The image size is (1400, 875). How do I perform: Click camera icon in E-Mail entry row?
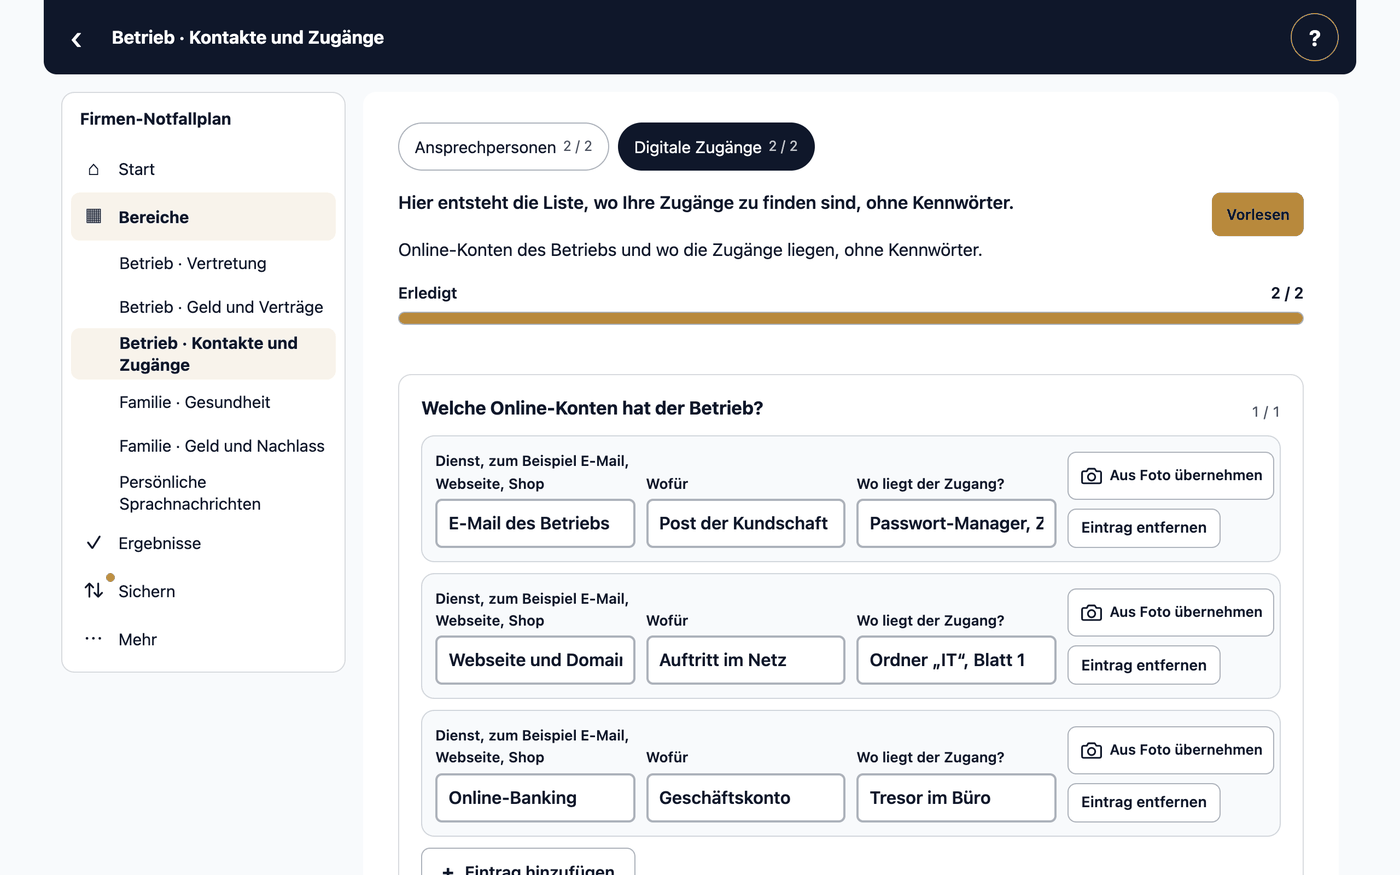1092,476
